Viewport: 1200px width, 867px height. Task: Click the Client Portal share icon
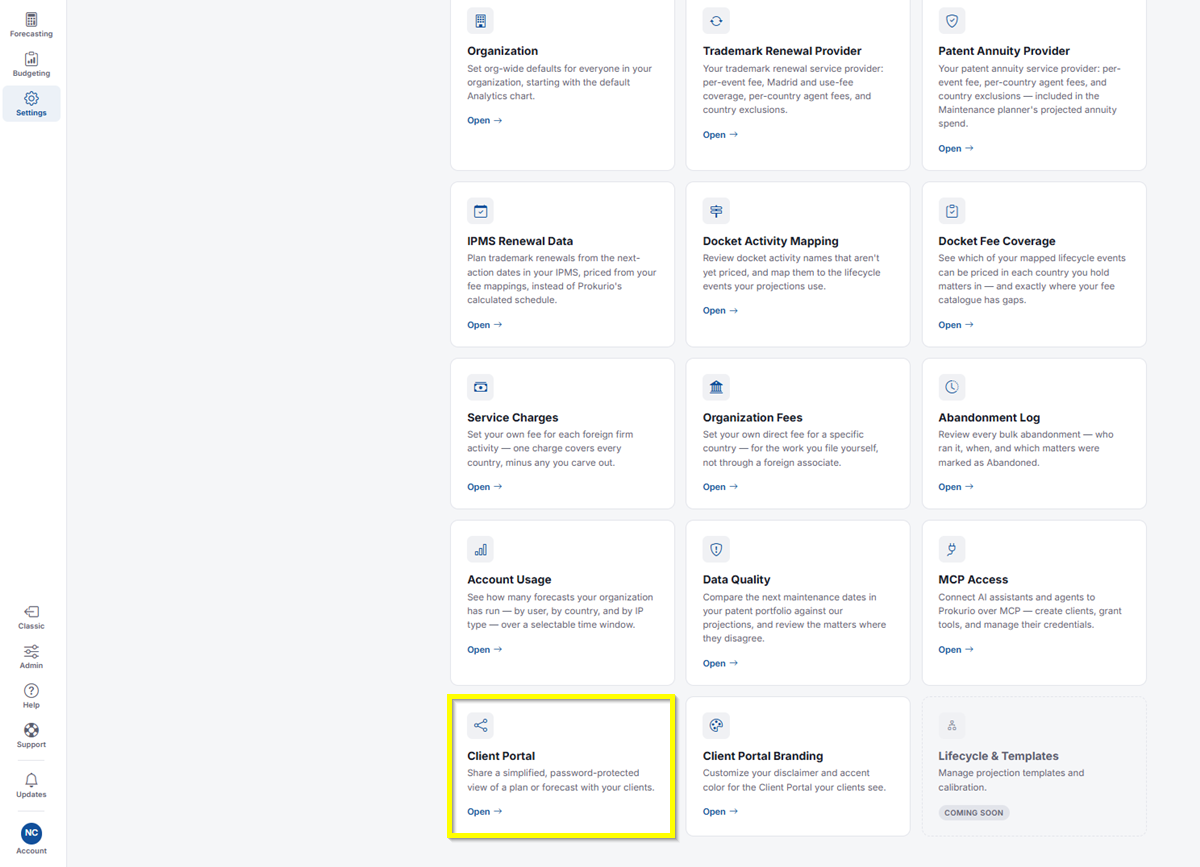click(x=480, y=726)
